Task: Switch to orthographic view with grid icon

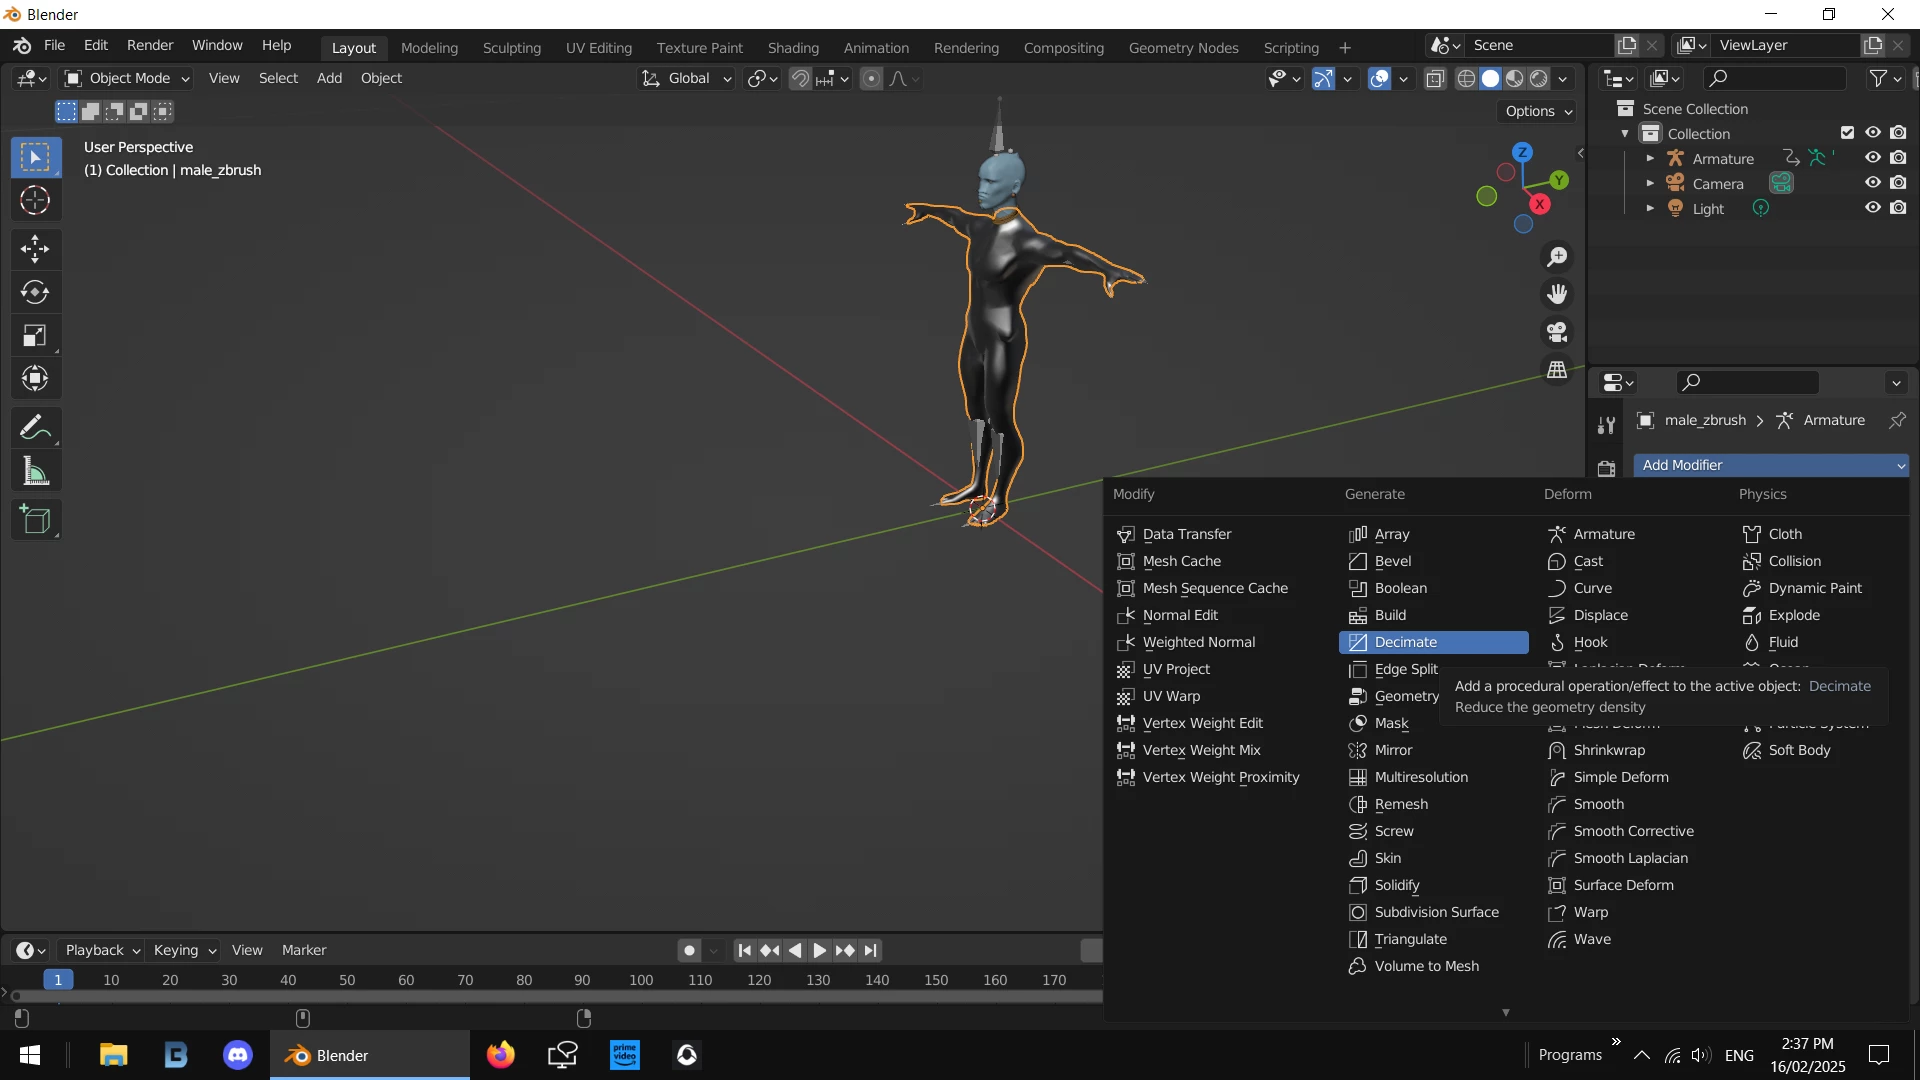Action: (1557, 370)
